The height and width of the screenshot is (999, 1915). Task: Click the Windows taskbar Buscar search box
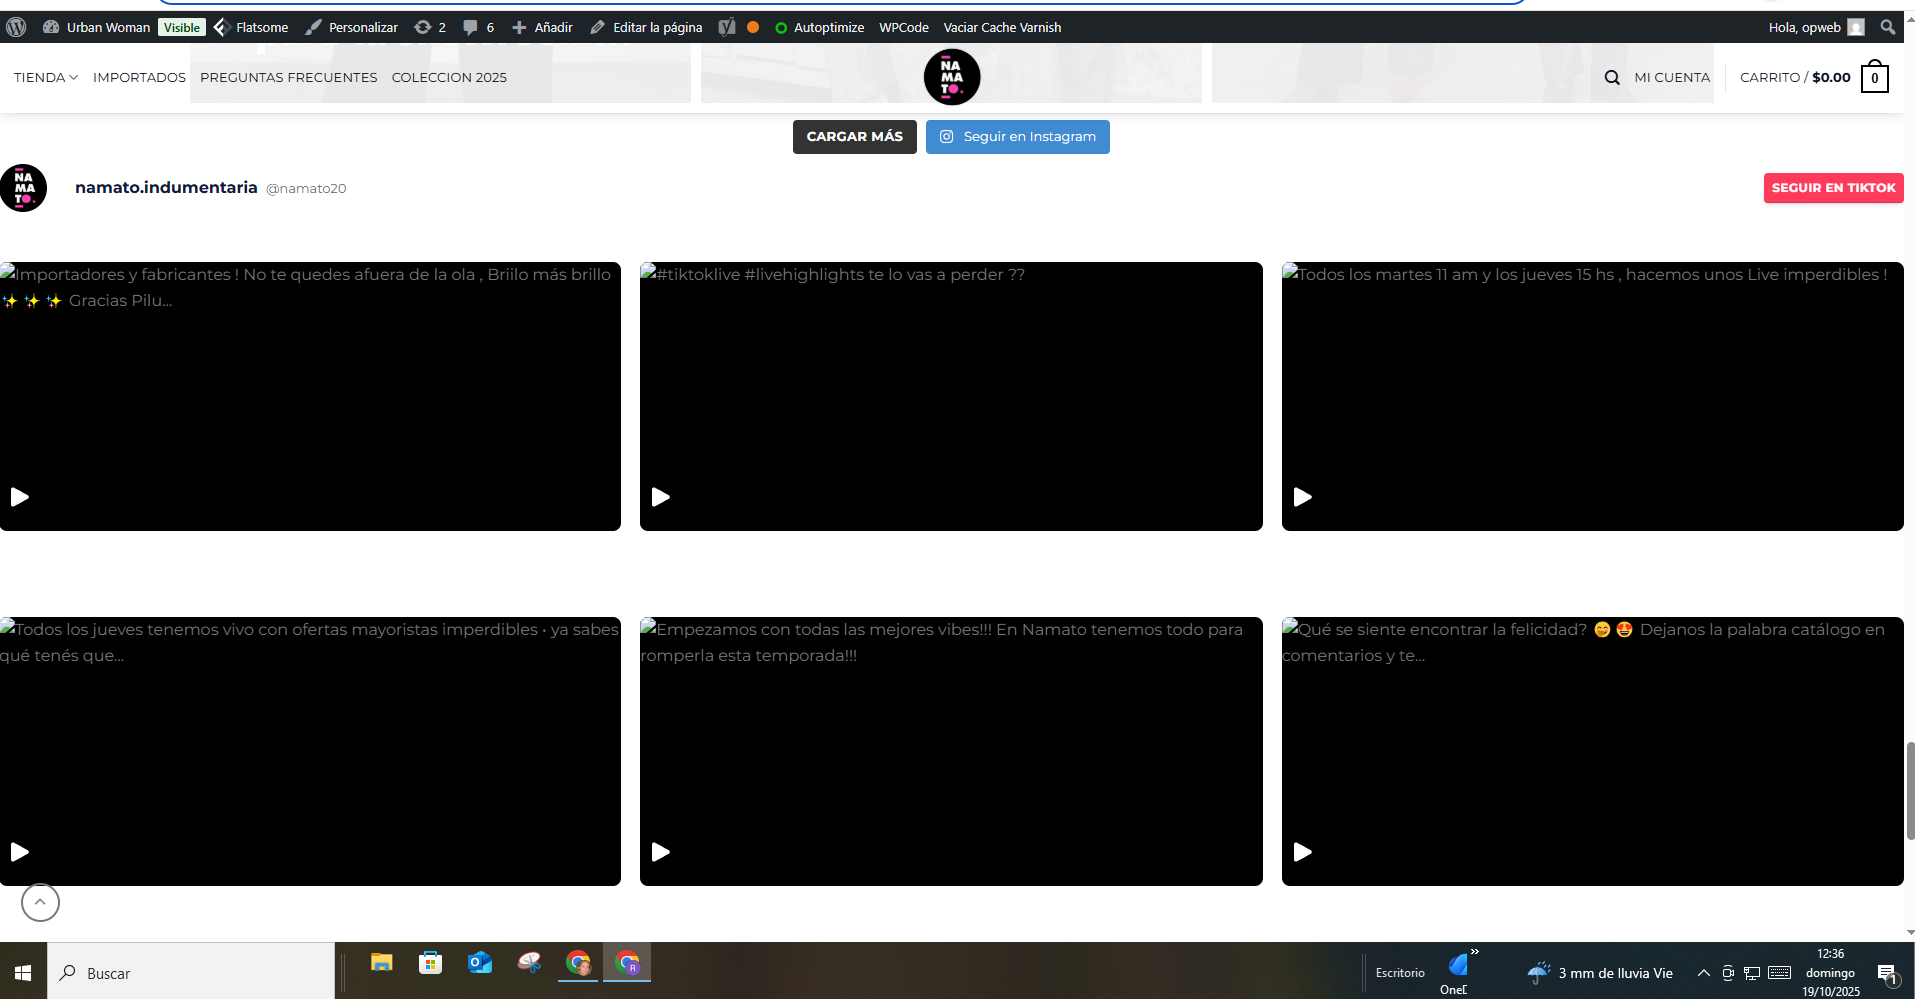190,973
